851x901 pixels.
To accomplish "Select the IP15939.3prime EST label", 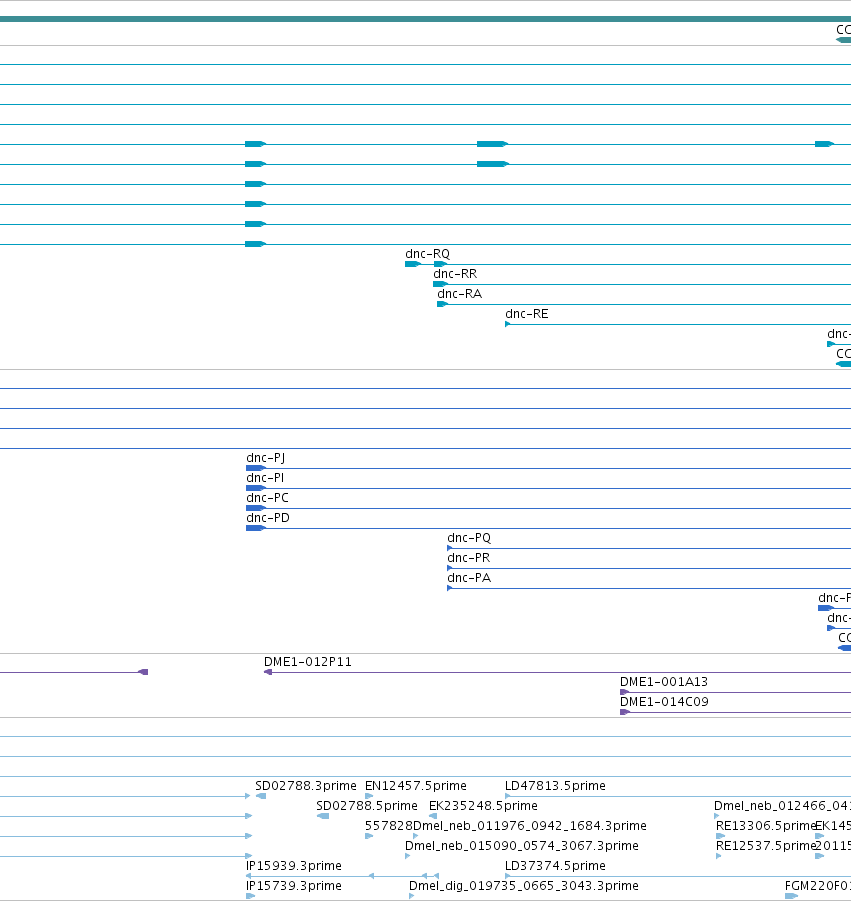I will coord(294,866).
